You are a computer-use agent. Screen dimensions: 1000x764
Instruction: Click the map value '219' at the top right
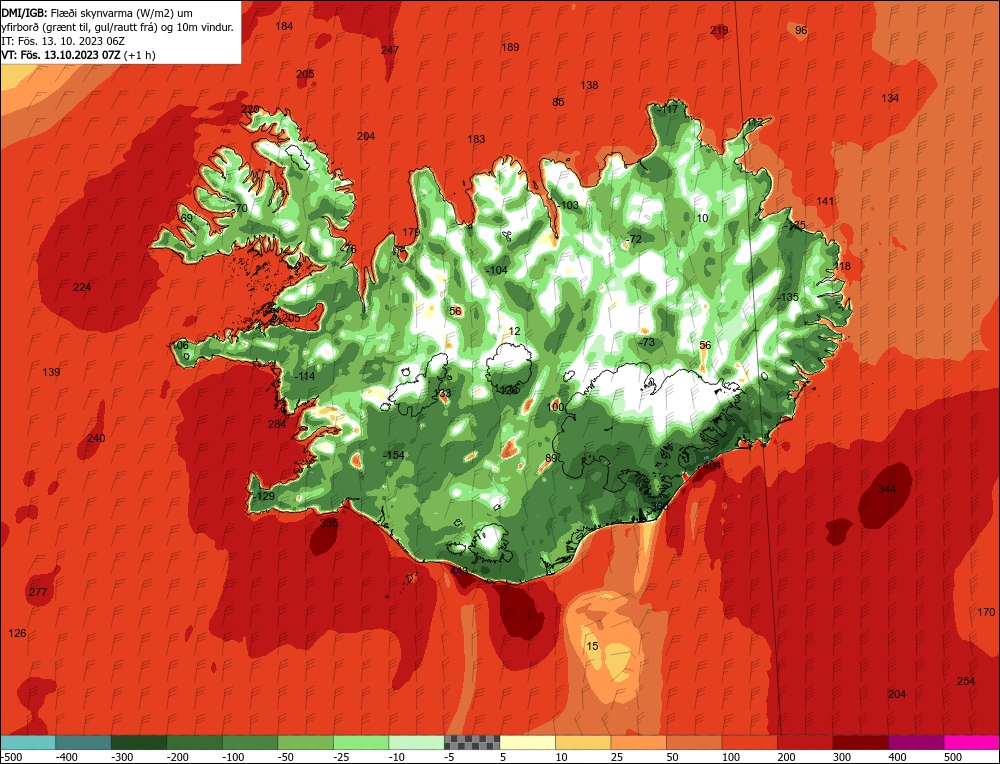(x=719, y=30)
